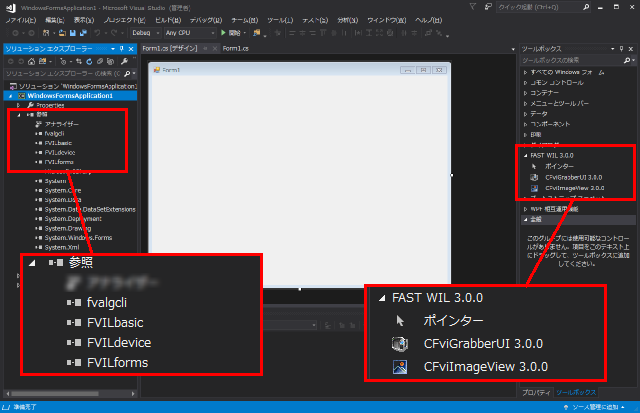Switch to the プロパティ bottom tab
The image size is (640, 413).
coord(536,393)
